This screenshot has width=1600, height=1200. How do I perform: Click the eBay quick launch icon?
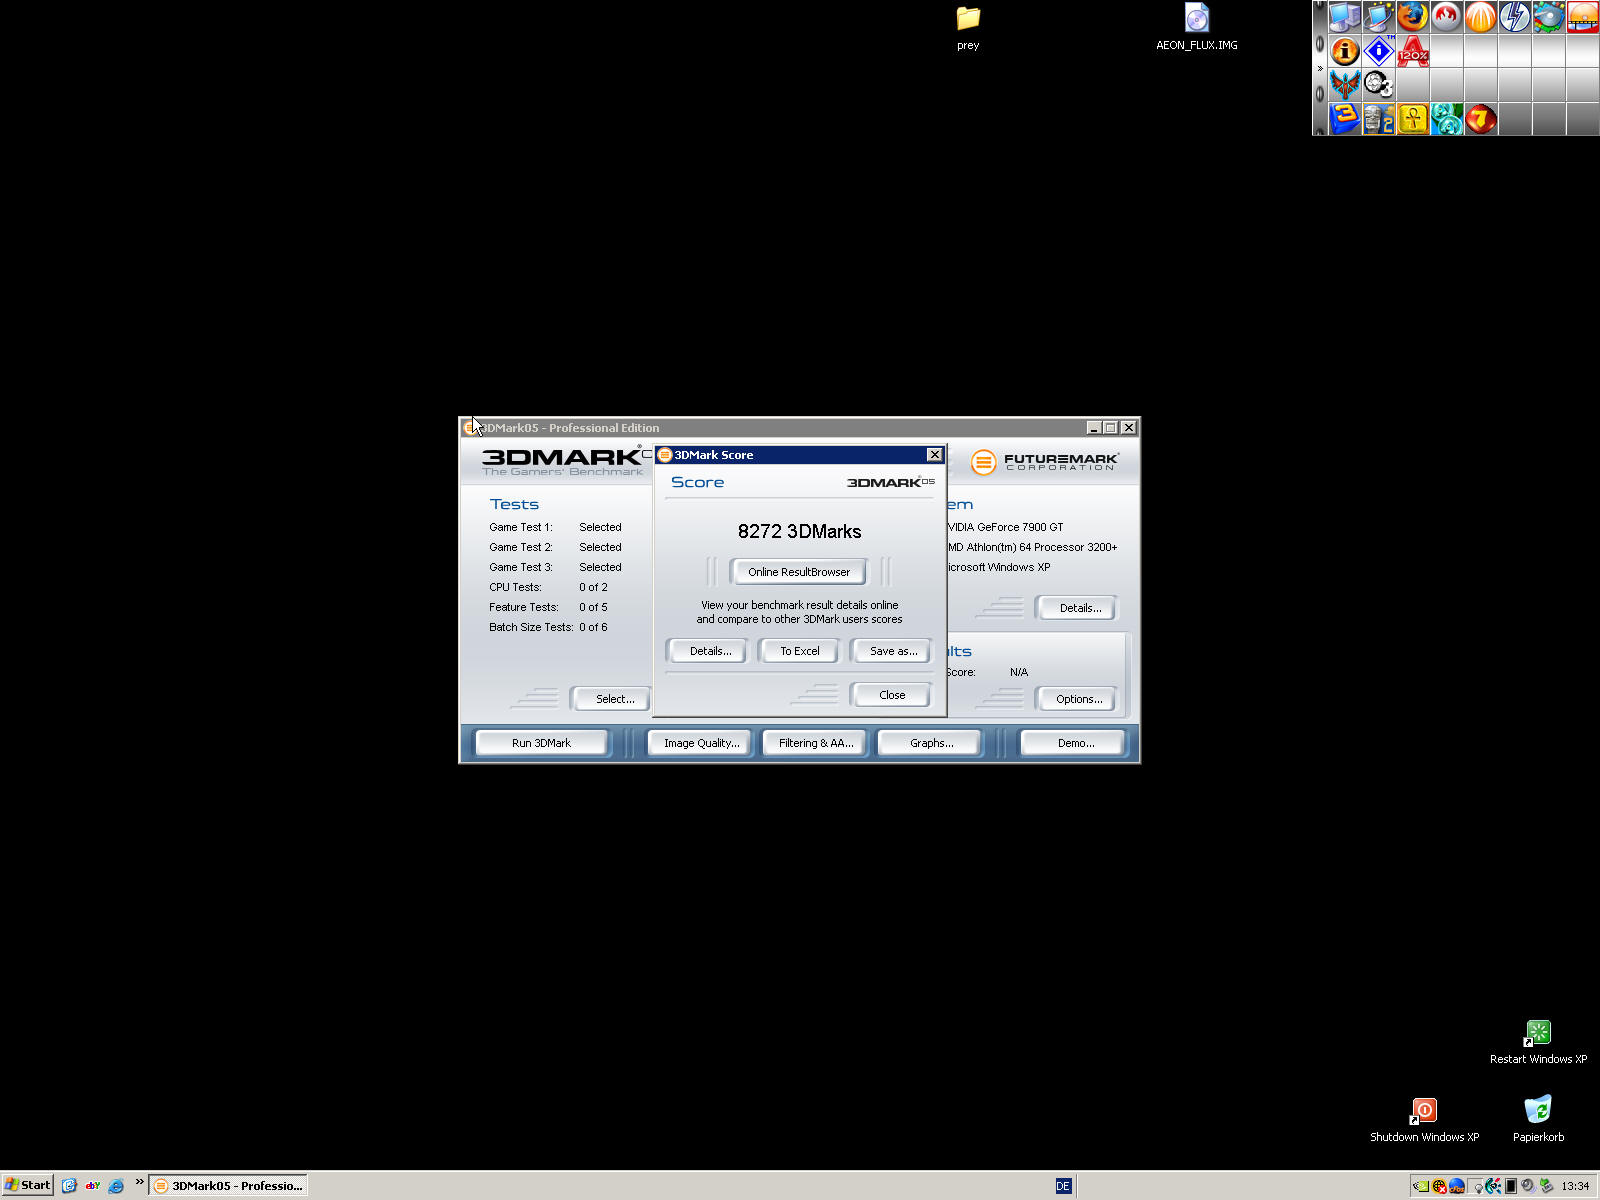pyautogui.click(x=93, y=1186)
